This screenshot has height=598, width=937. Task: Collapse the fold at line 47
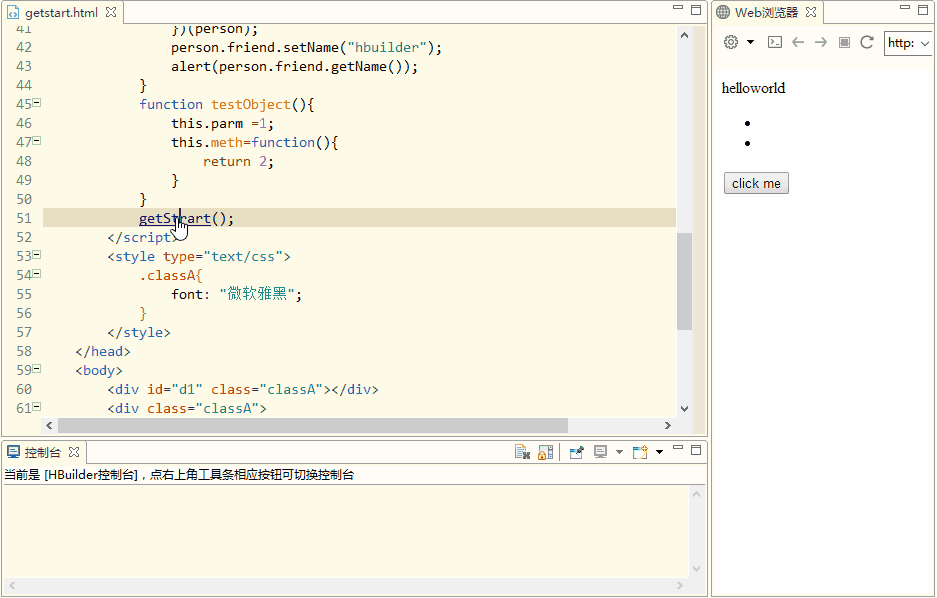(x=37, y=141)
